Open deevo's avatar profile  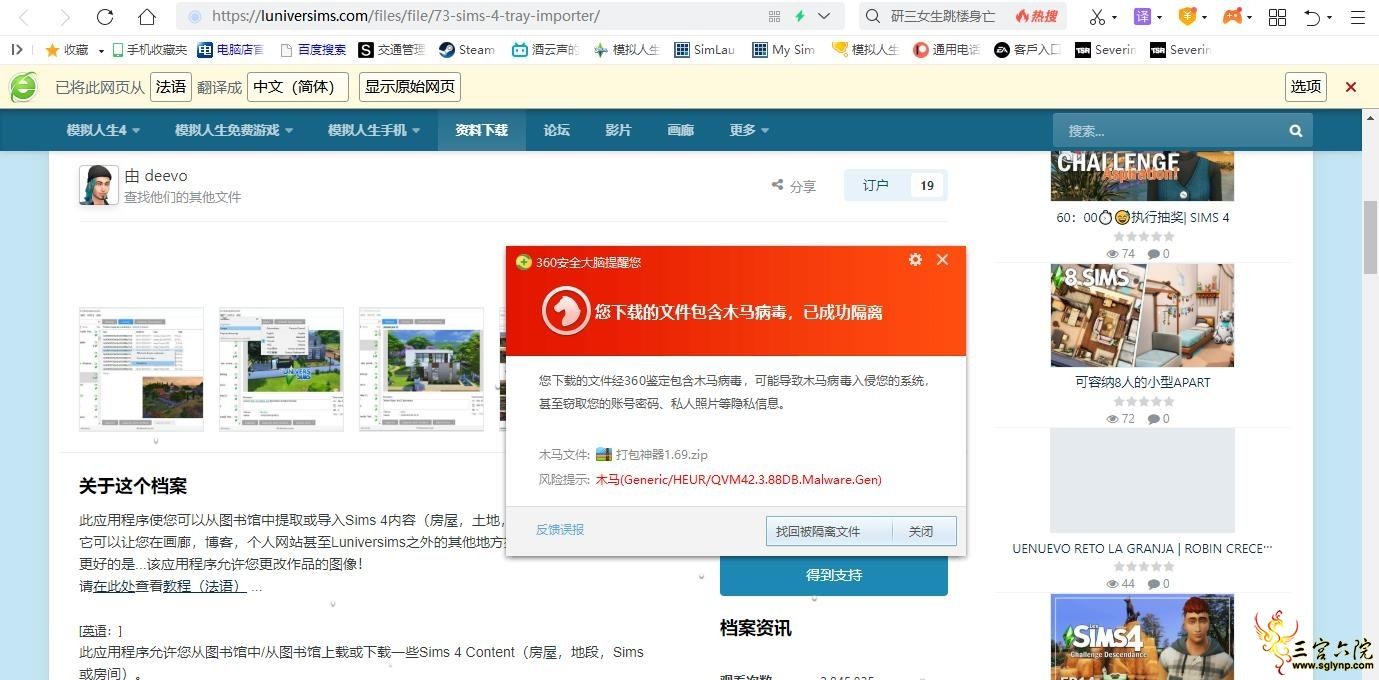[98, 185]
